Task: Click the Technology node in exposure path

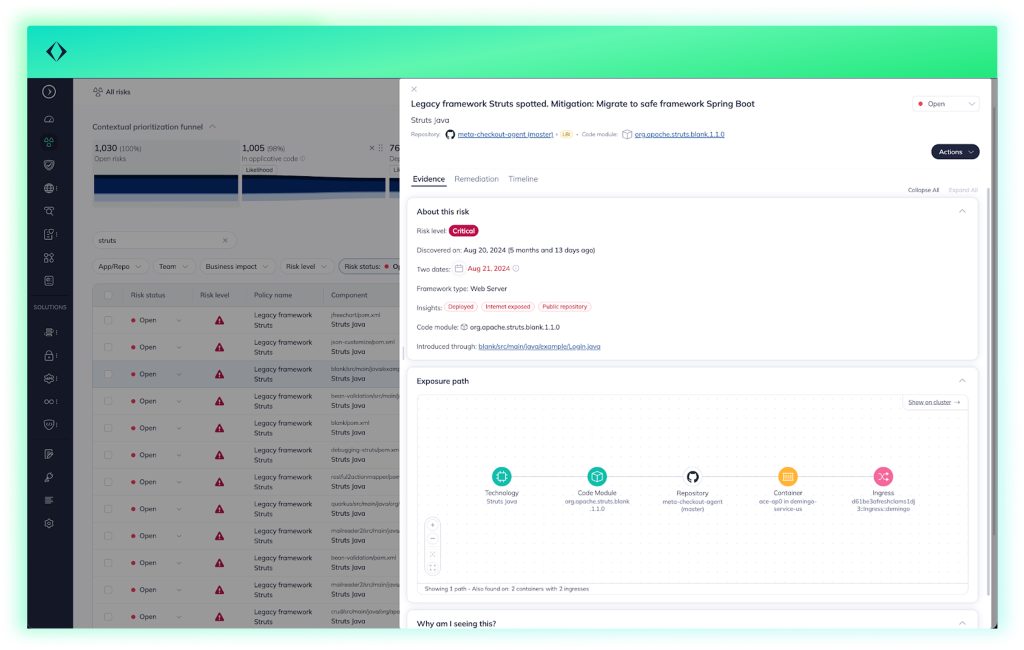Action: (501, 477)
